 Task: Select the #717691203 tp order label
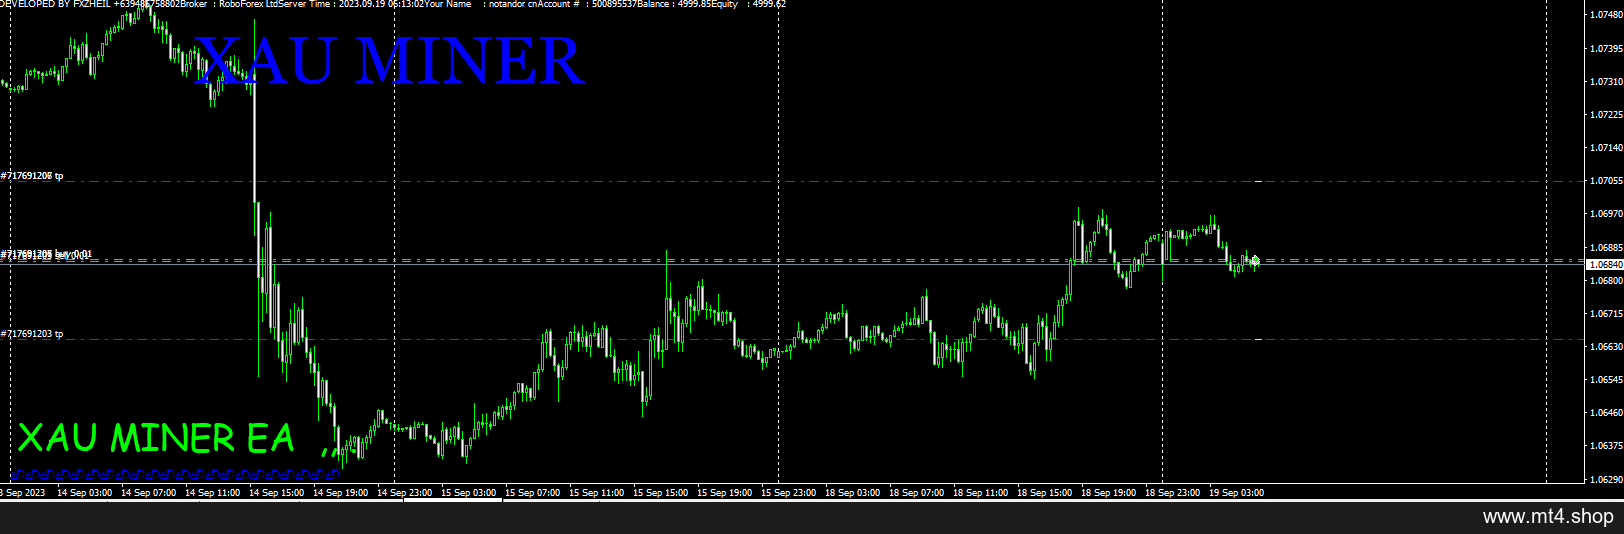tap(32, 334)
